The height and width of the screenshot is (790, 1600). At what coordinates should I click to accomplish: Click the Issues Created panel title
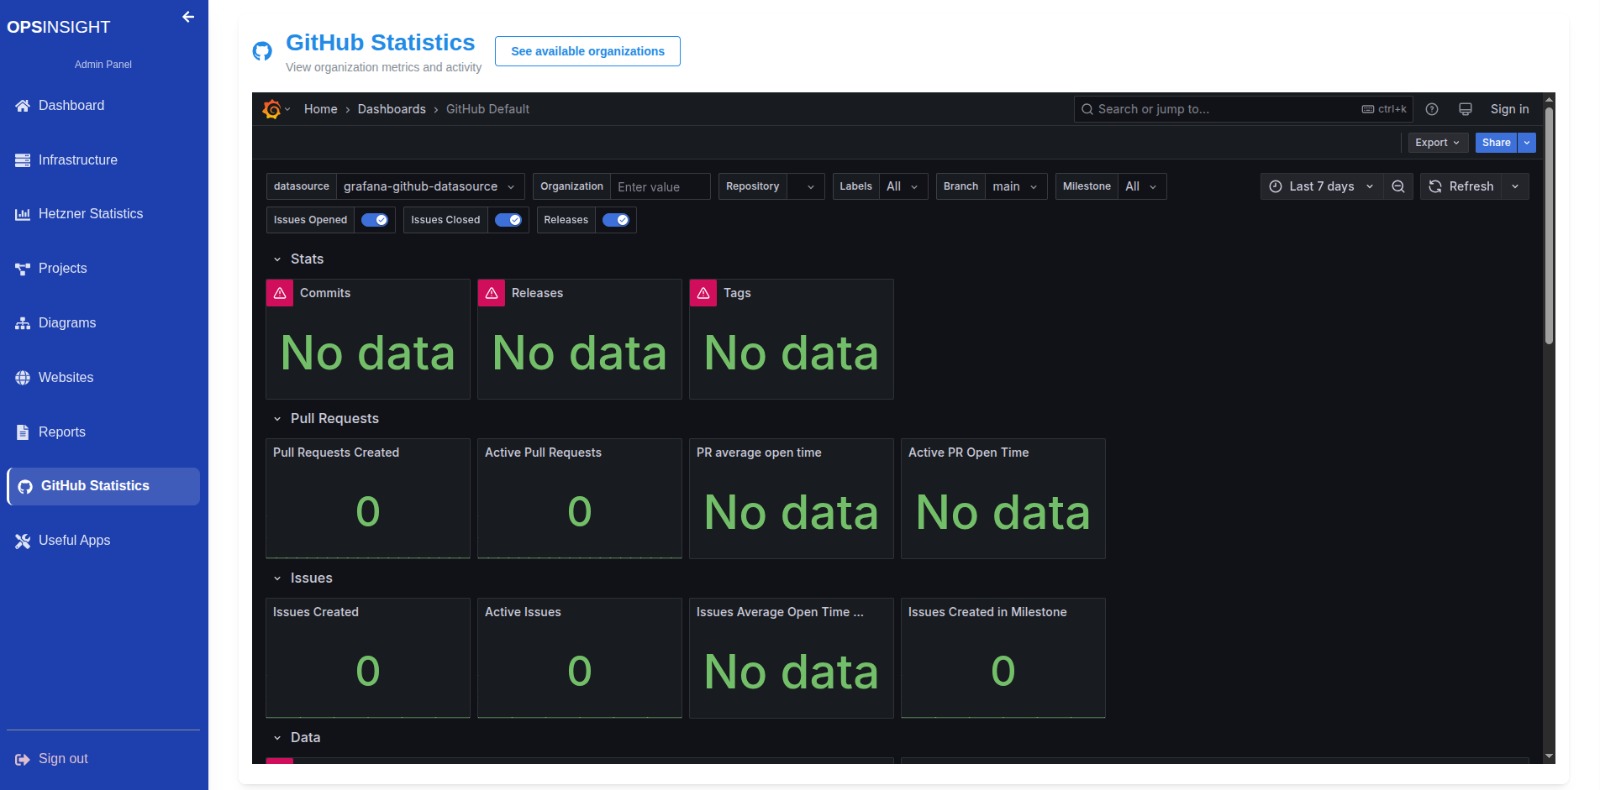[316, 612]
